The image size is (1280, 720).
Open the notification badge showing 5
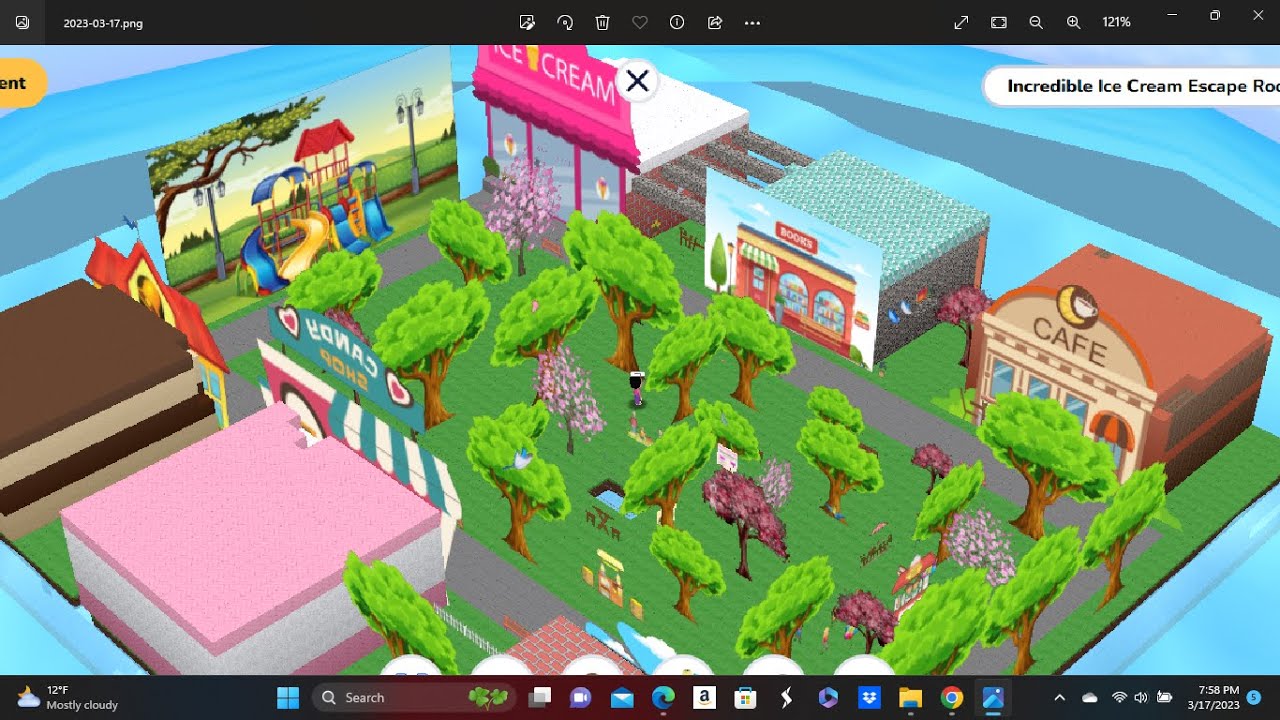(x=1254, y=697)
